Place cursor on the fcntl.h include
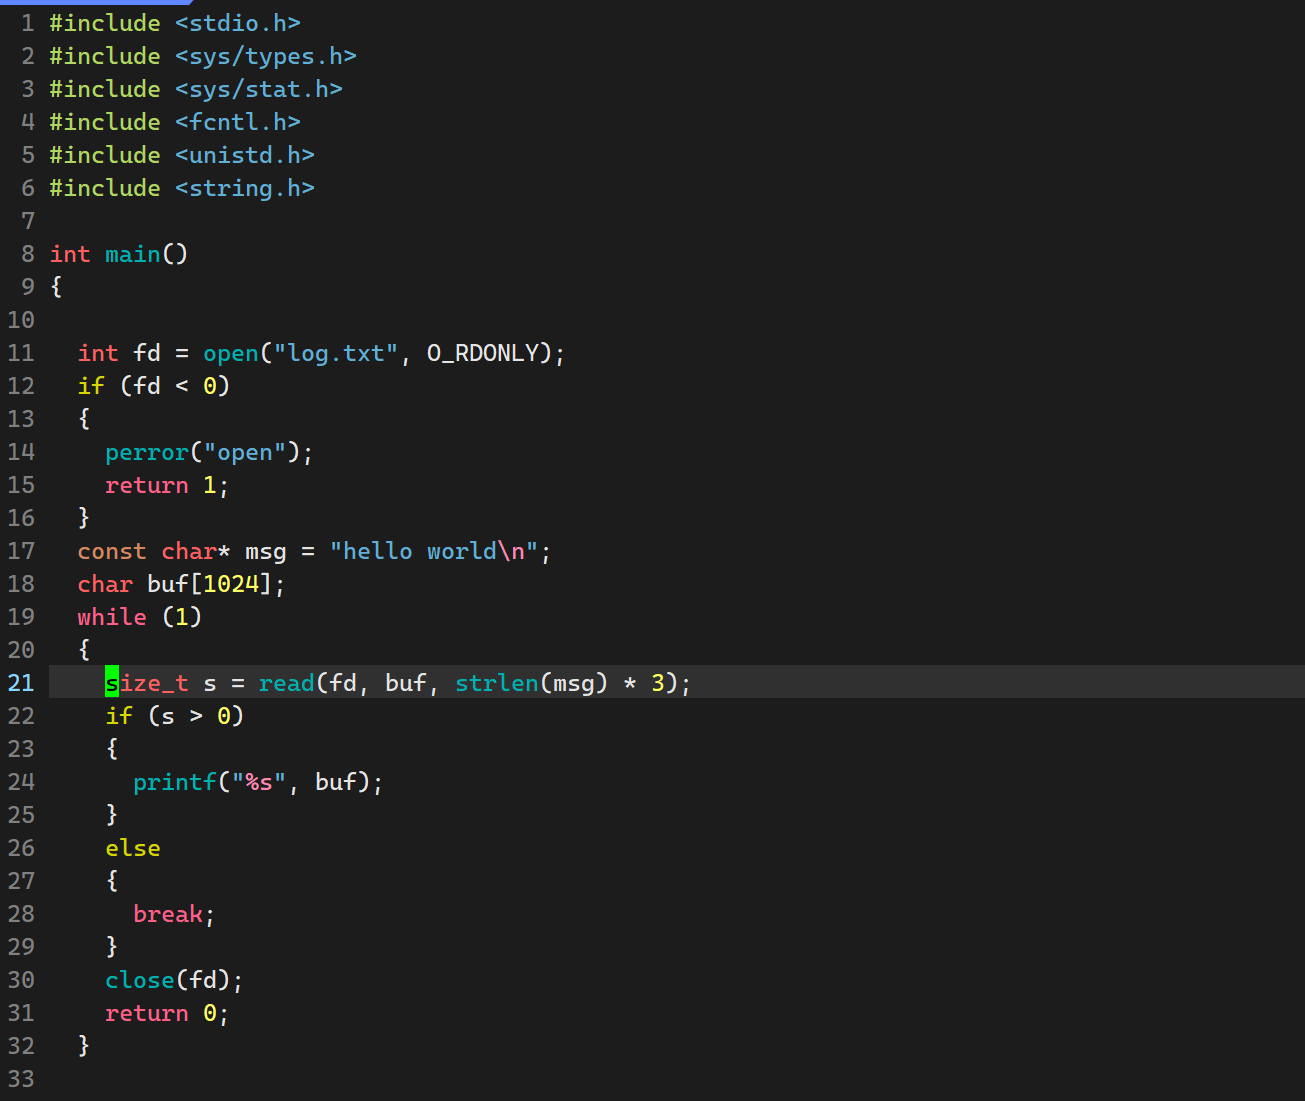The width and height of the screenshot is (1305, 1101). coord(238,122)
